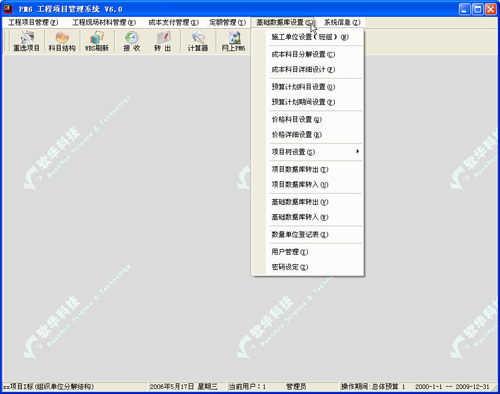The height and width of the screenshot is (394, 500).
Task: Open the 网上PM6 toolbar icon
Action: [233, 41]
